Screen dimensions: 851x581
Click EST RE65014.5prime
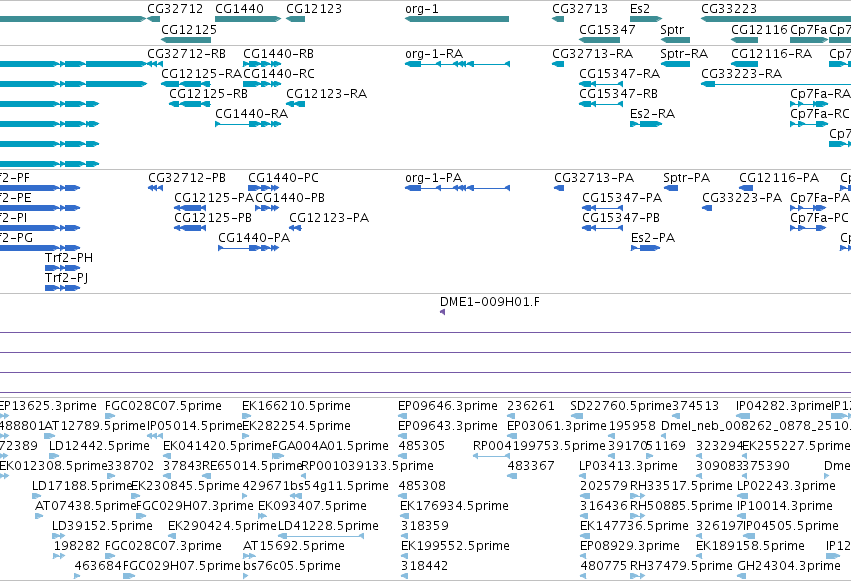252,466
